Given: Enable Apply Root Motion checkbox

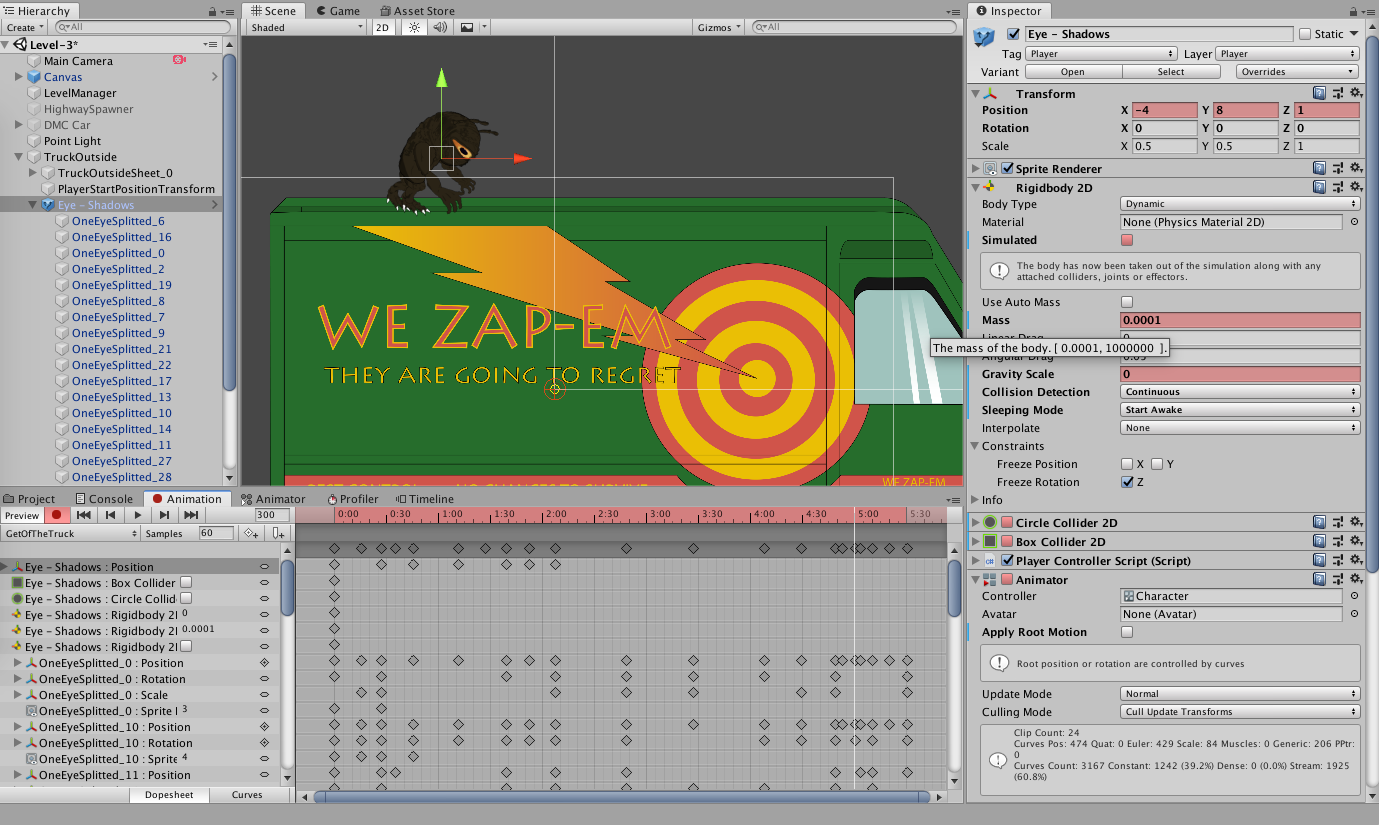Looking at the screenshot, I should tap(1127, 632).
